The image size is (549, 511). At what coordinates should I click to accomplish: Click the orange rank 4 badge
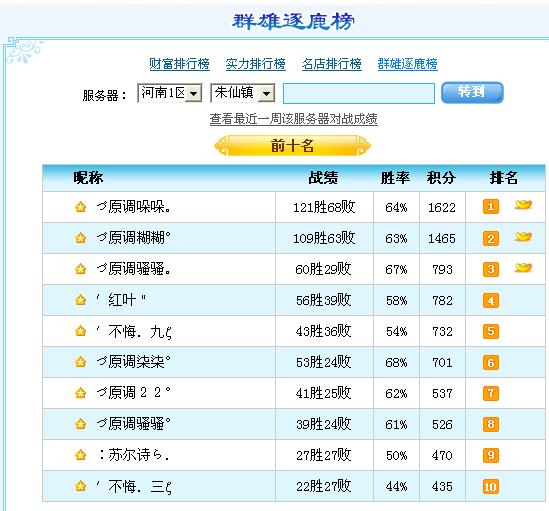491,301
